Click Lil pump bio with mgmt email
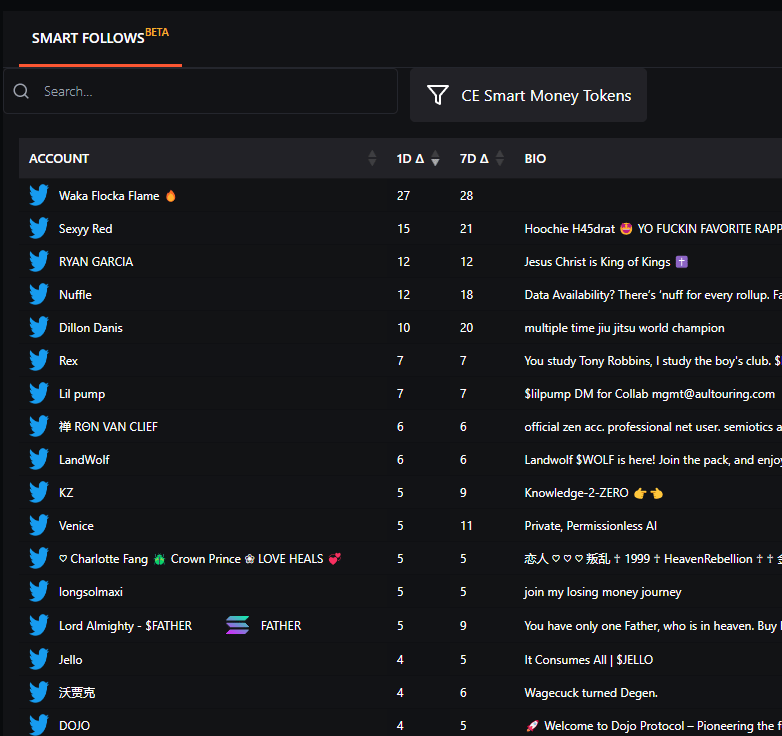 (x=649, y=393)
